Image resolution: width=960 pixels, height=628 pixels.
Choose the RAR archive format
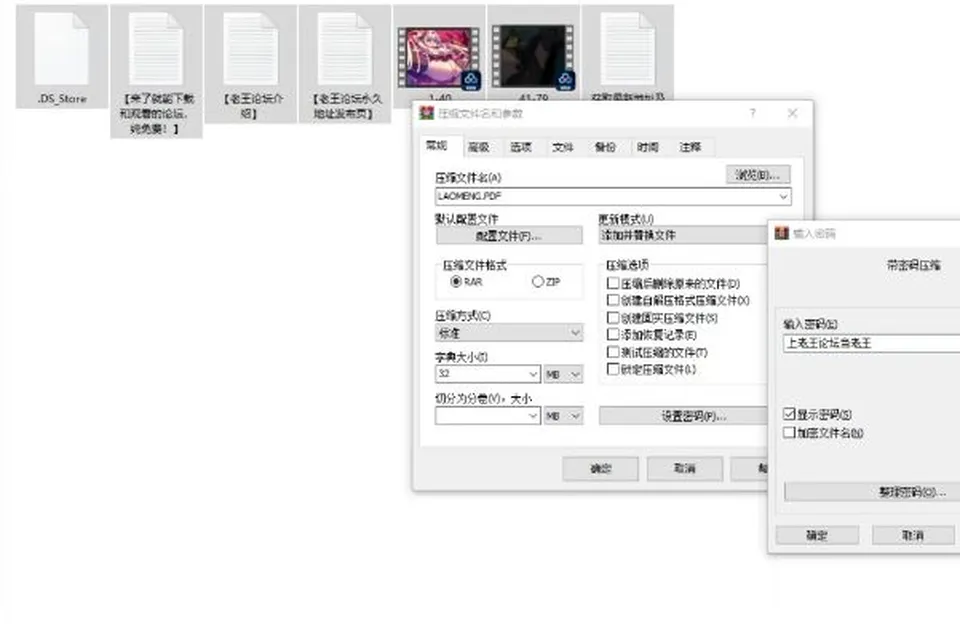point(456,282)
